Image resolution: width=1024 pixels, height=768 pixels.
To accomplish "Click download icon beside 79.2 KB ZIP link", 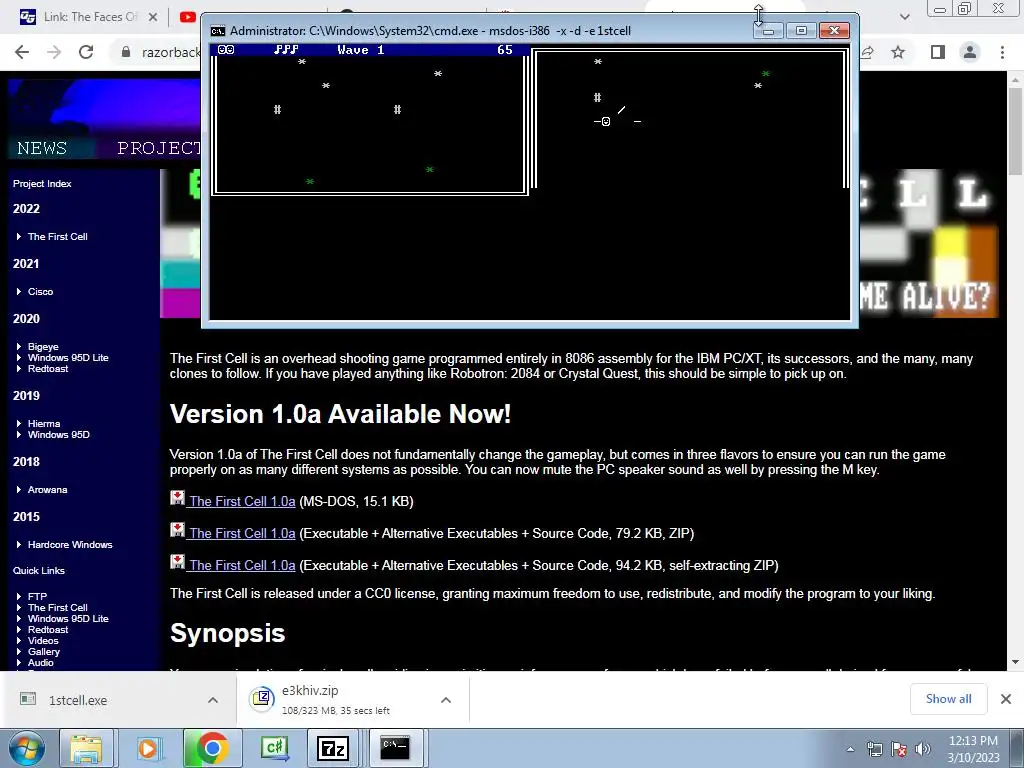I will 178,530.
